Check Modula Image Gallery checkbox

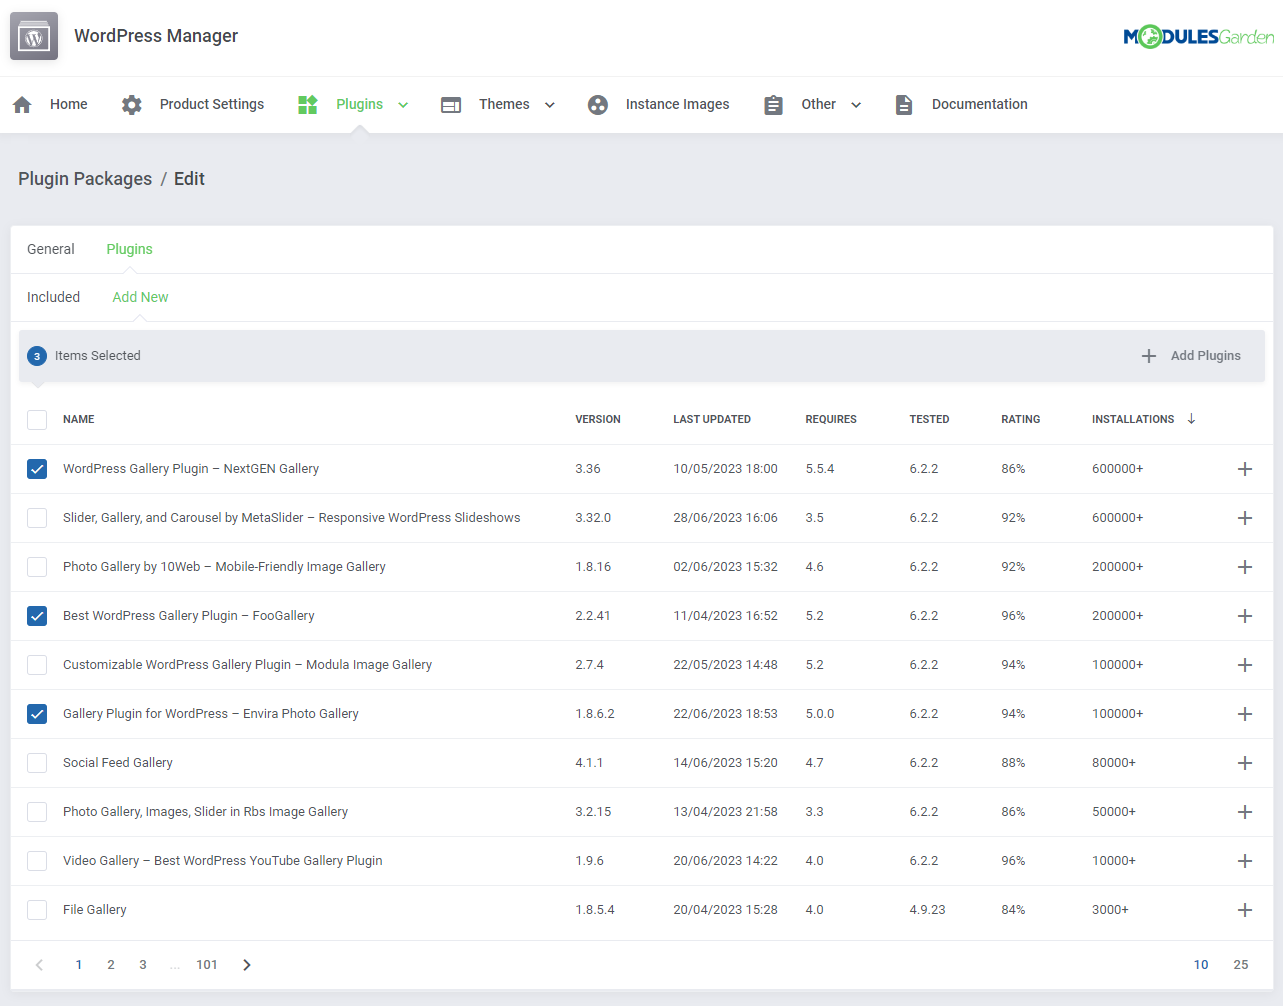point(37,665)
